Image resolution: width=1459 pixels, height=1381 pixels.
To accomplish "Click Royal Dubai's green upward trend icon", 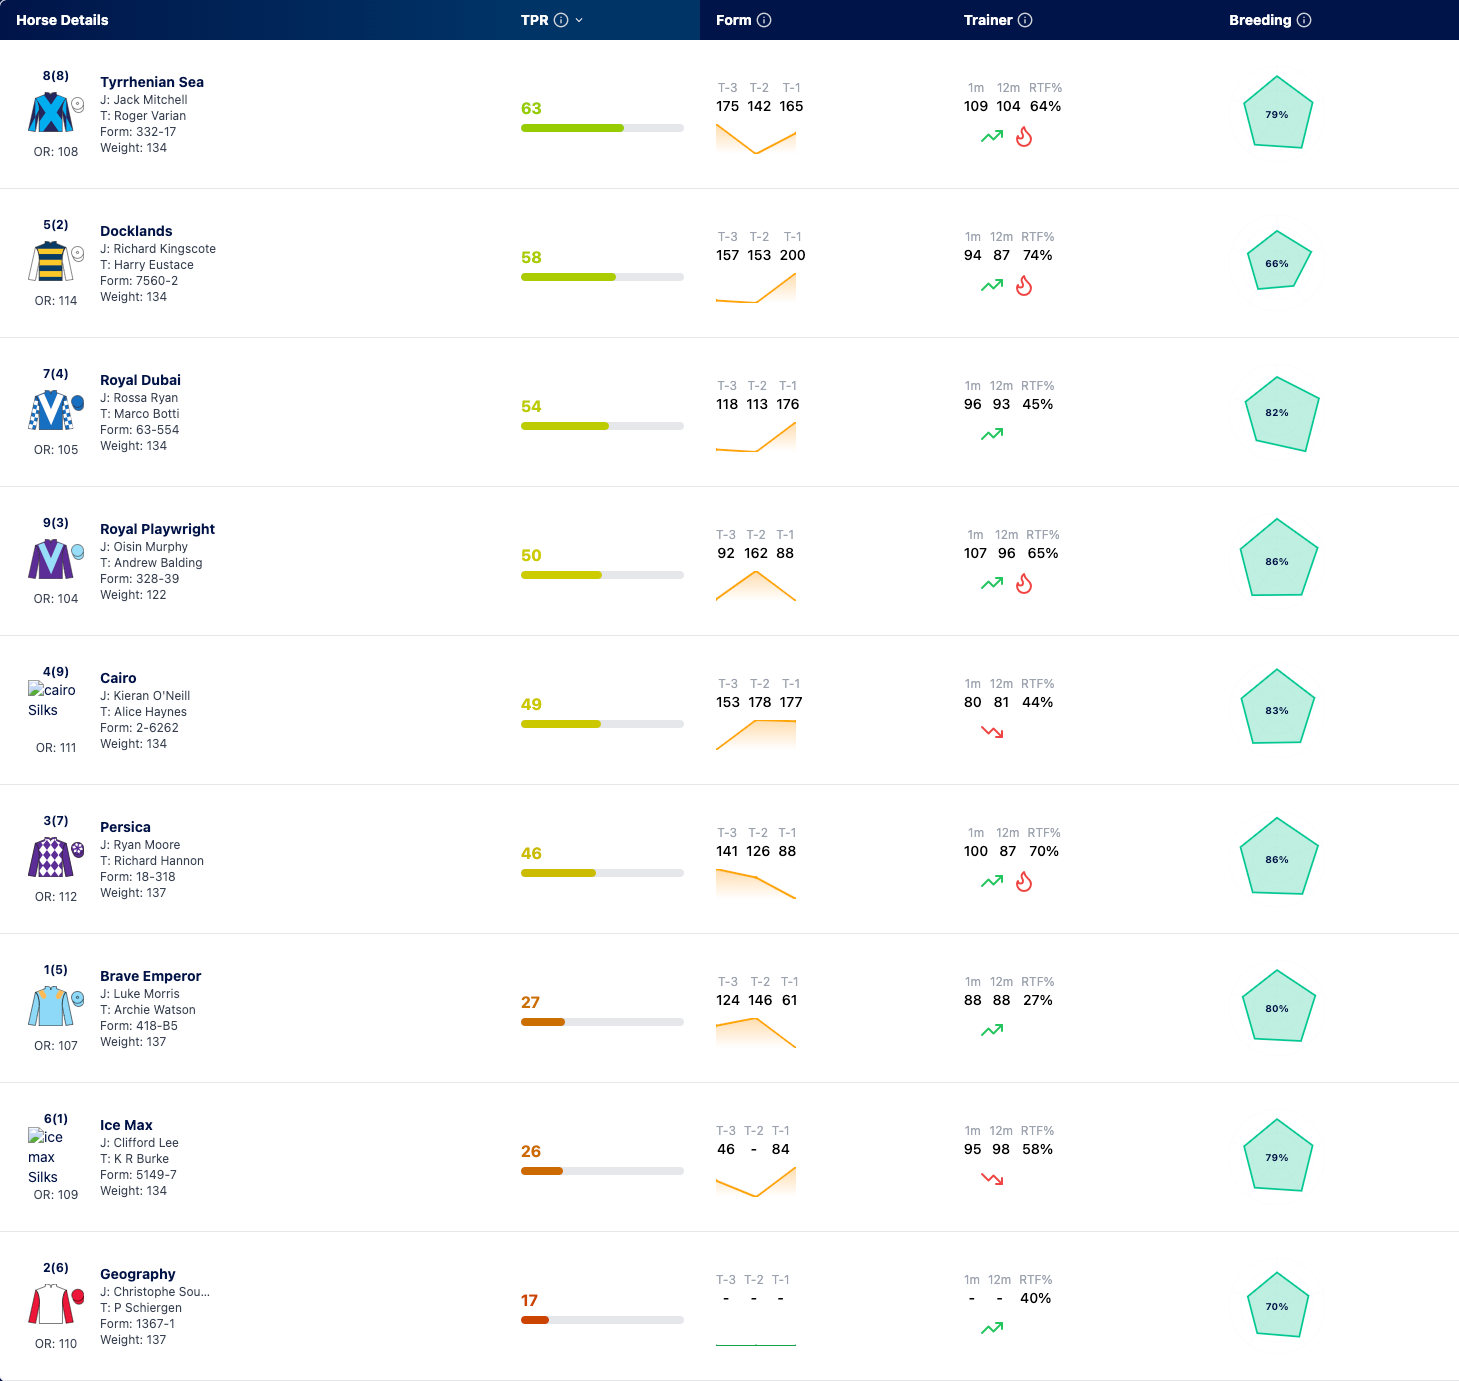I will [x=992, y=434].
